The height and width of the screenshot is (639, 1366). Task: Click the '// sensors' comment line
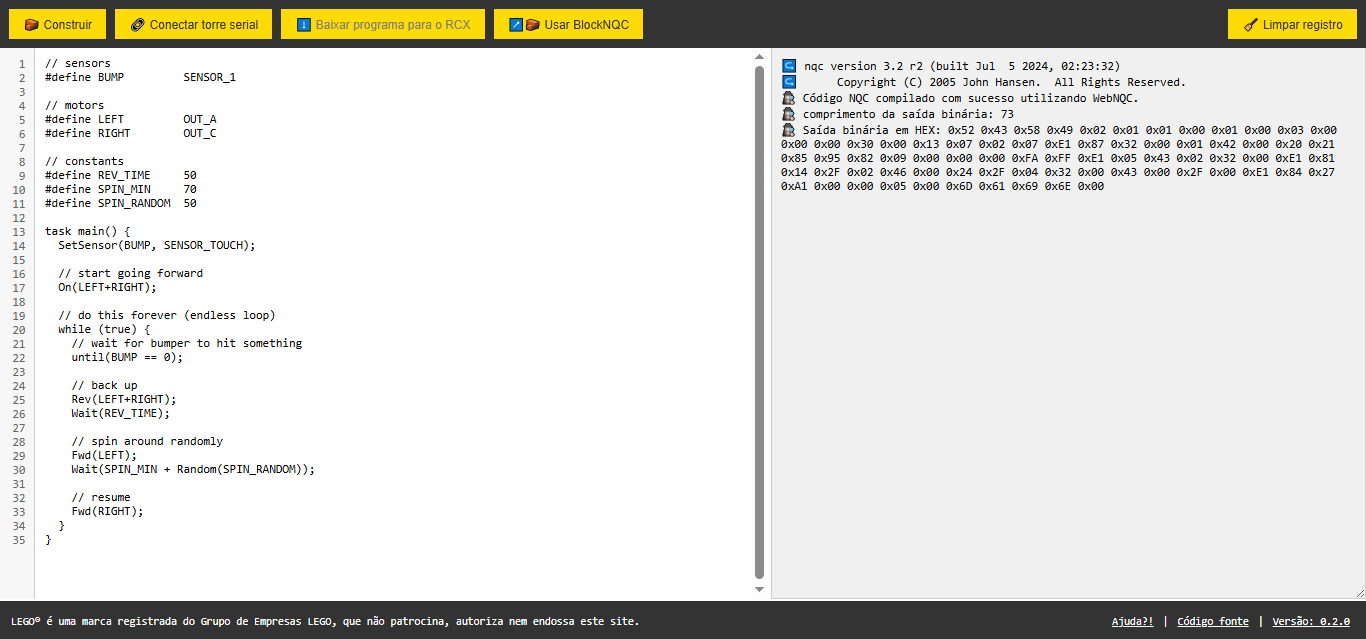pyautogui.click(x=78, y=63)
